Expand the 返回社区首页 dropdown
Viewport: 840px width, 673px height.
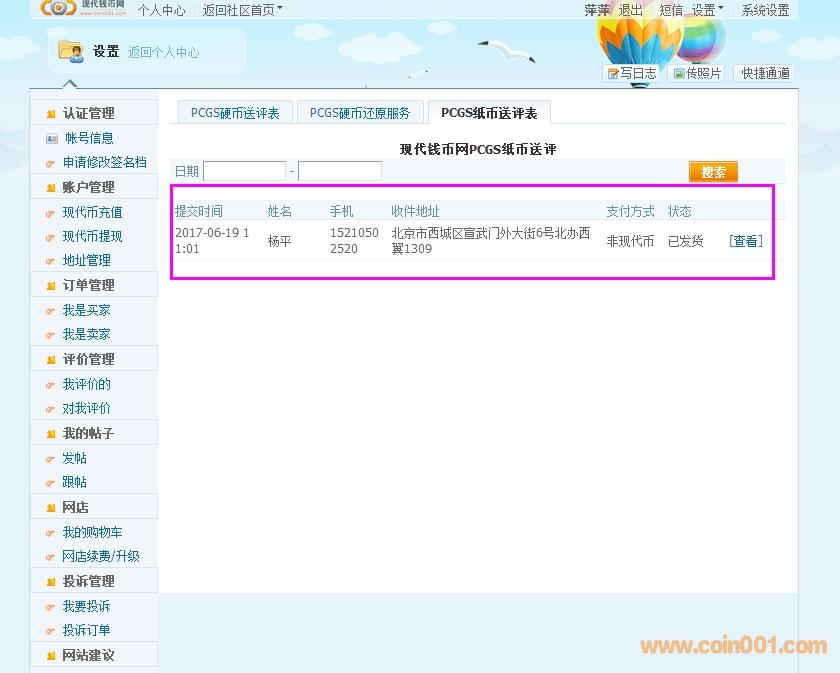(242, 10)
